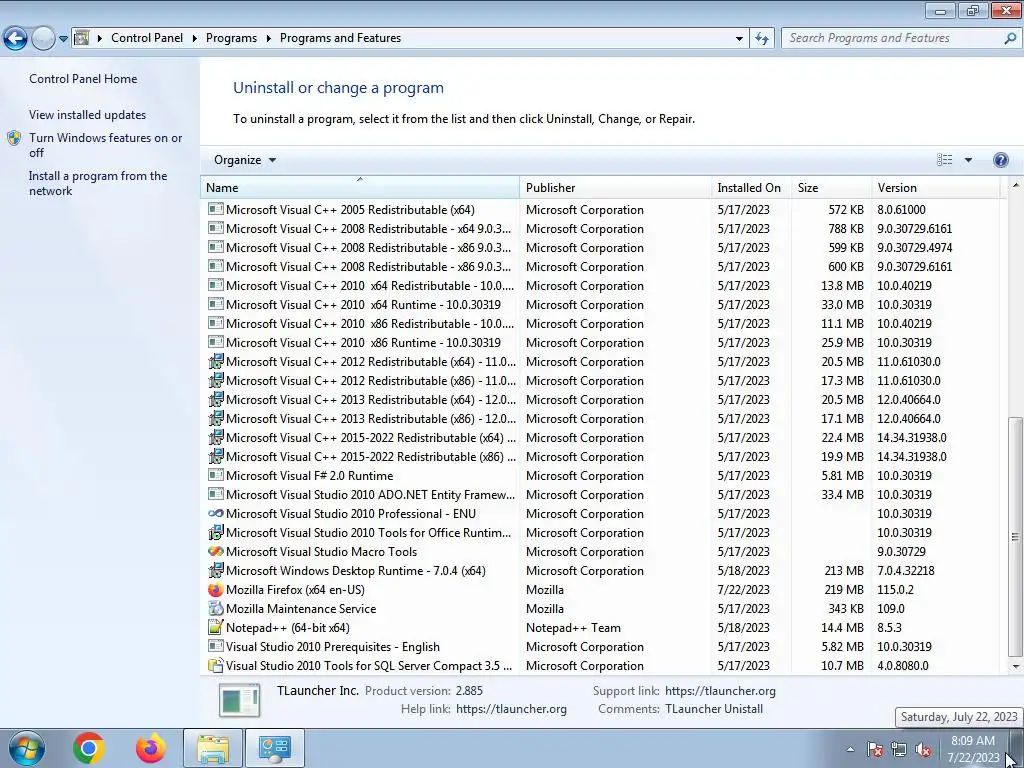Sort list by Size column header

click(x=831, y=187)
